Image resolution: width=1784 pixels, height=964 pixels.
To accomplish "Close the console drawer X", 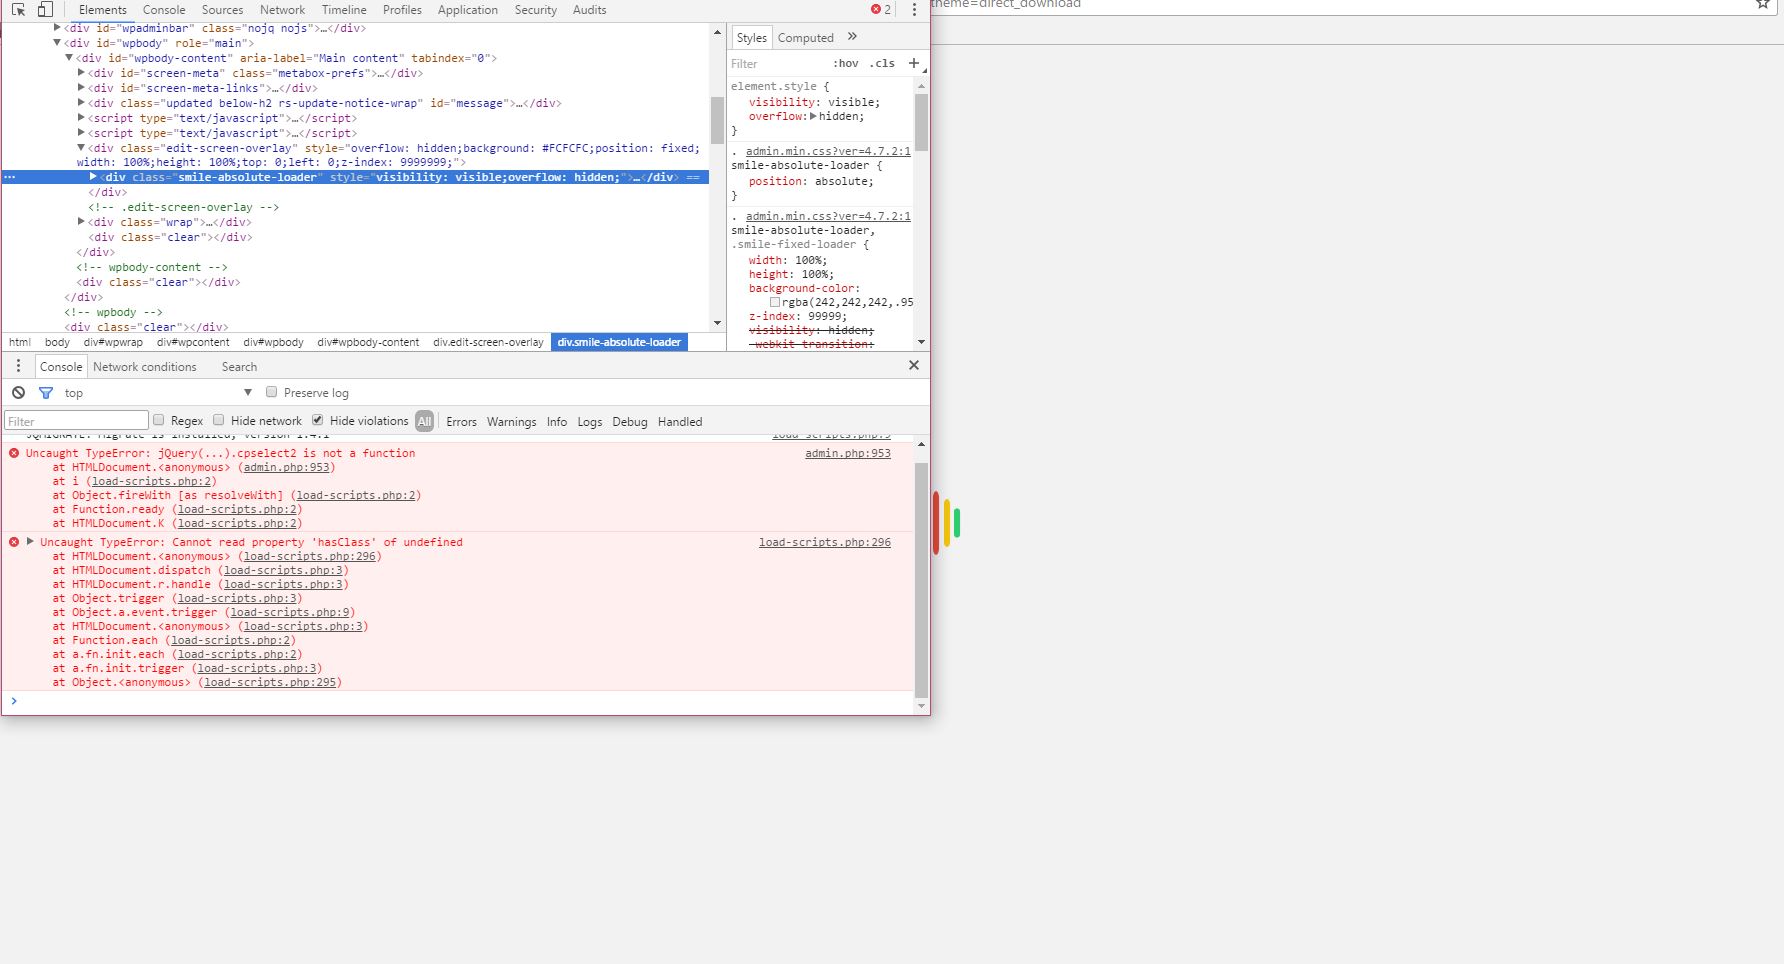I will point(913,365).
